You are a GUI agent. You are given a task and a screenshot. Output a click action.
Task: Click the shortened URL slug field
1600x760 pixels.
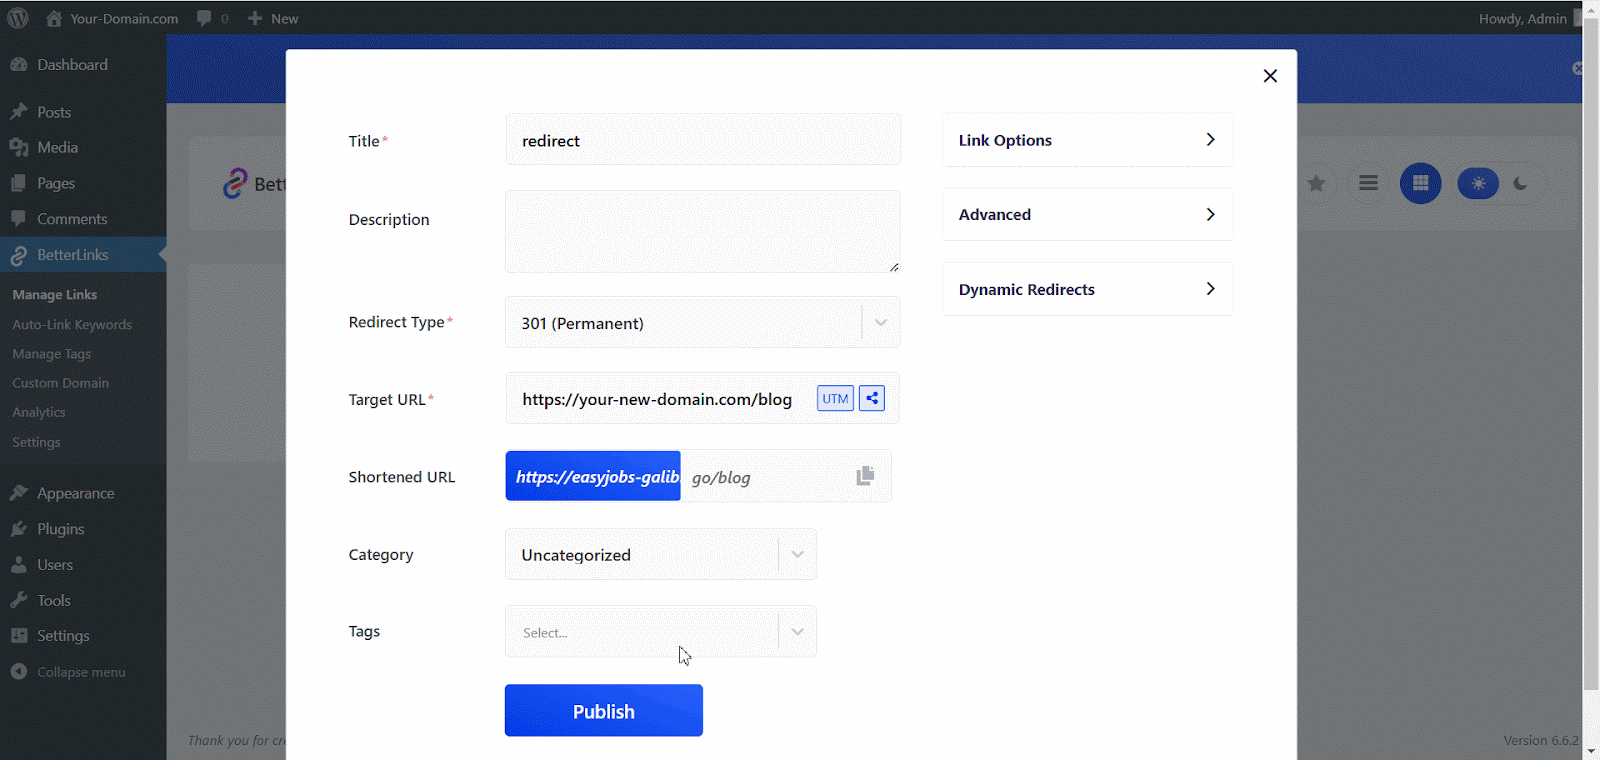(765, 477)
